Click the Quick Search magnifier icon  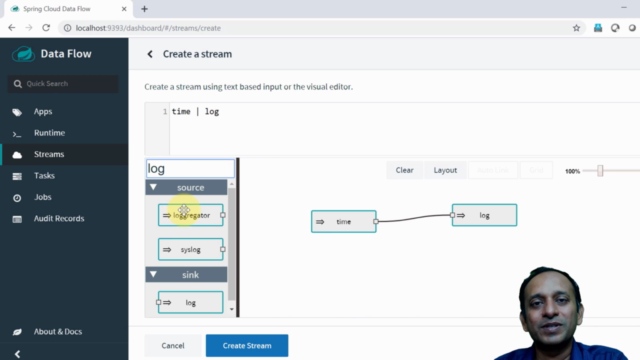pos(17,84)
